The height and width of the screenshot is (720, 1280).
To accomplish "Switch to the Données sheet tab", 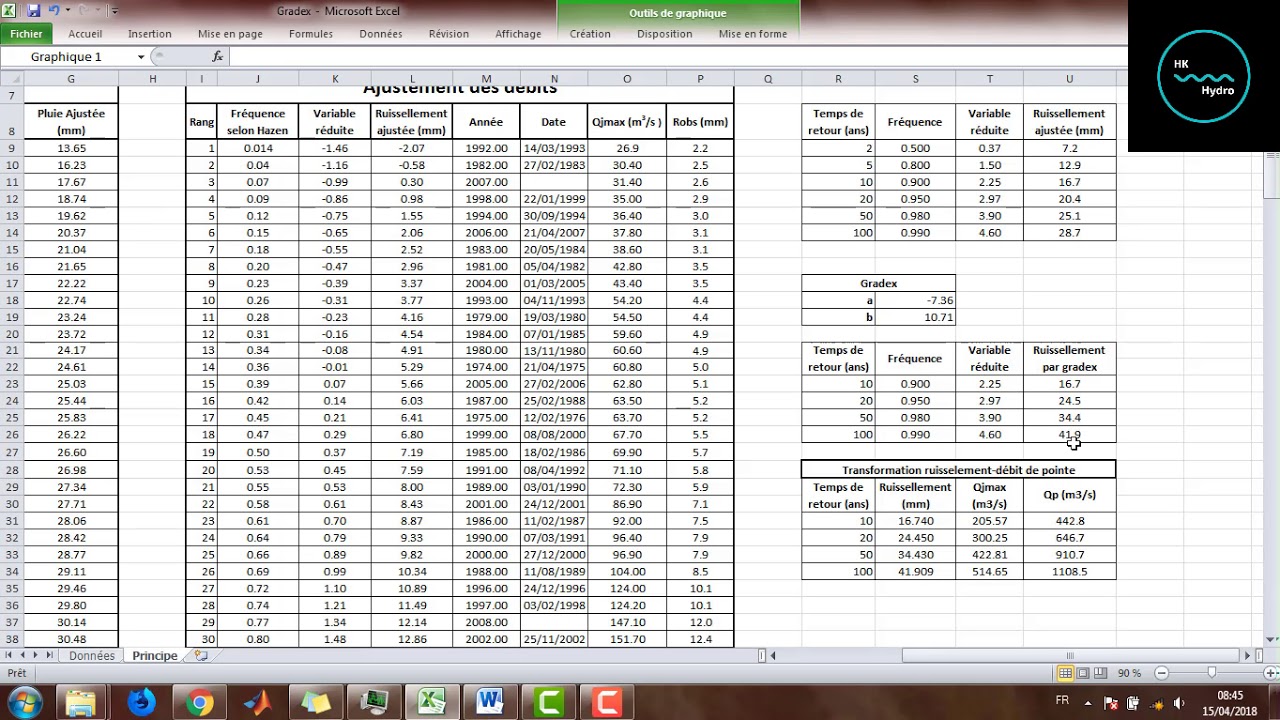I will pyautogui.click(x=92, y=656).
